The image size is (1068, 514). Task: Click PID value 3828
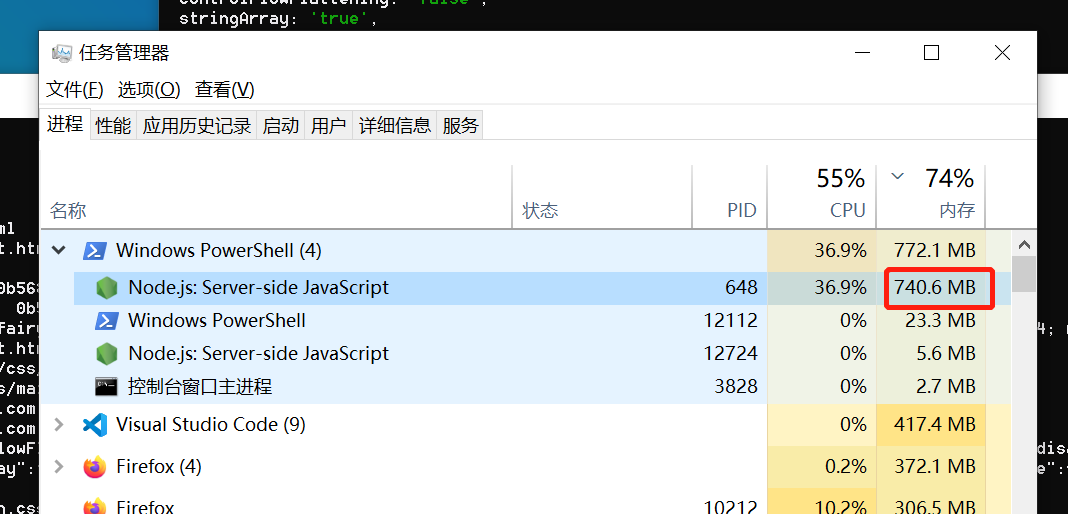[x=736, y=387]
